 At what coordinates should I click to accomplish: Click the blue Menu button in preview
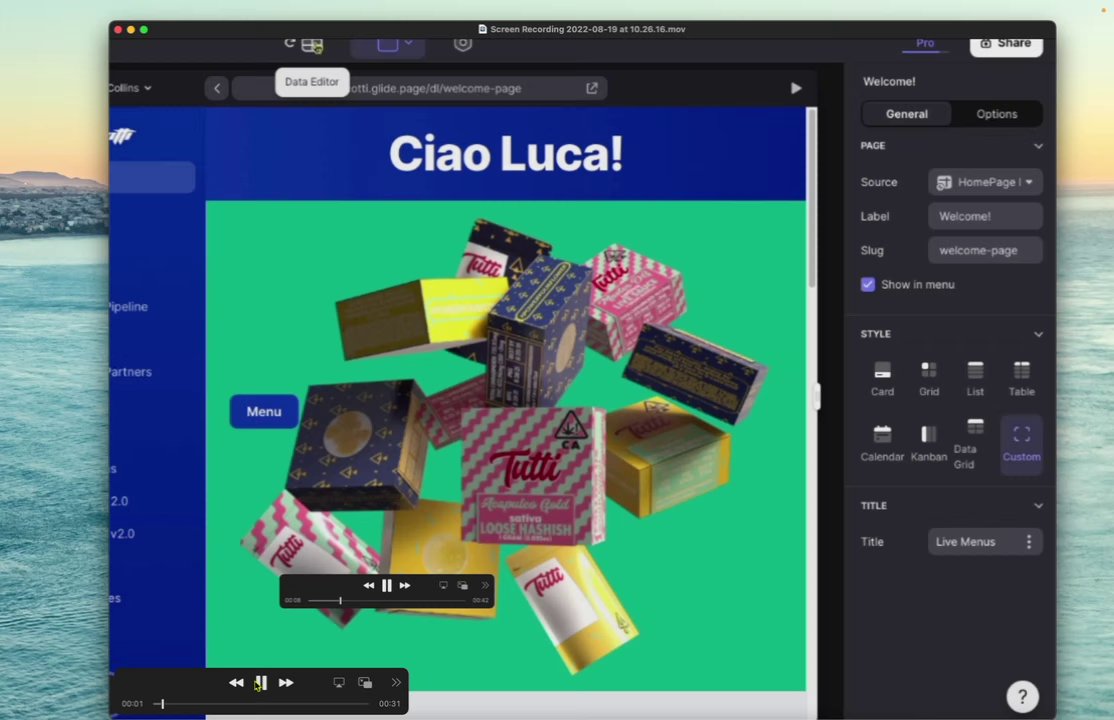coord(264,412)
